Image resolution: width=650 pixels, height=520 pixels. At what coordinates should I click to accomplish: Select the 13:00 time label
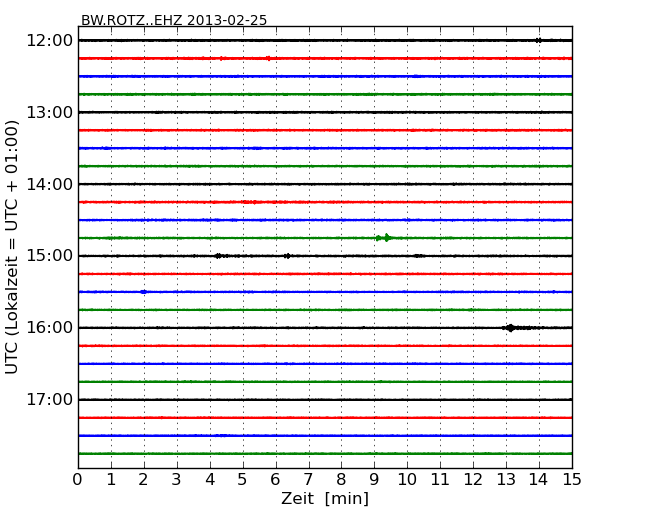click(49, 112)
